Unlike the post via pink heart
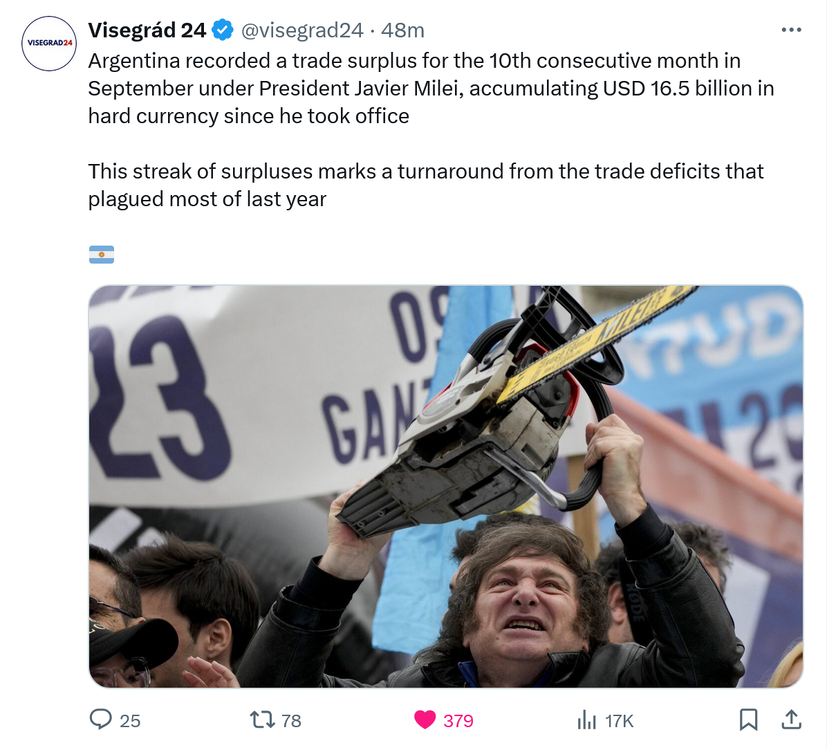This screenshot has width=827, height=750. pyautogui.click(x=425, y=719)
